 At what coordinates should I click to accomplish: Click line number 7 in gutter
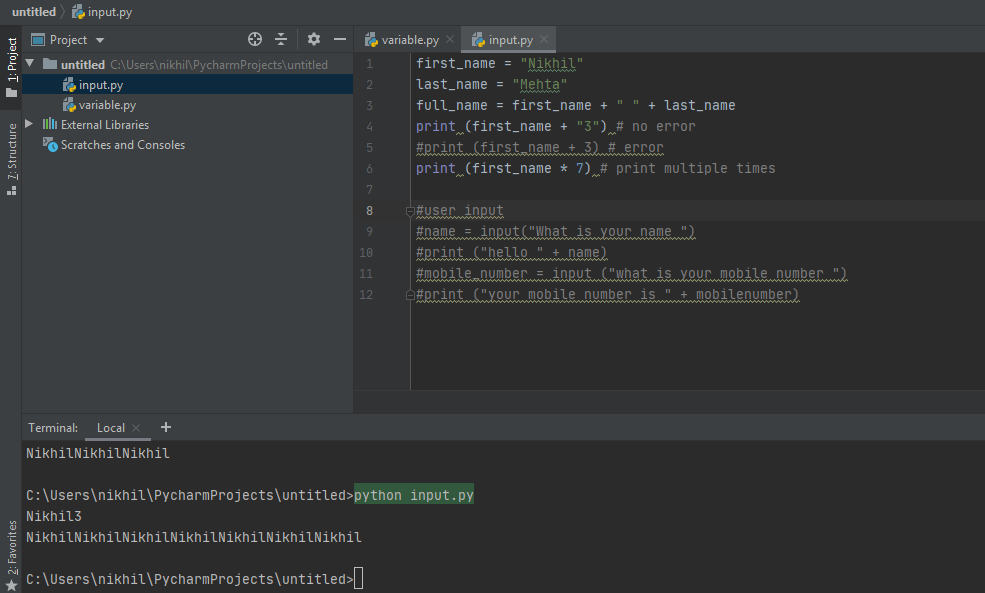click(369, 190)
